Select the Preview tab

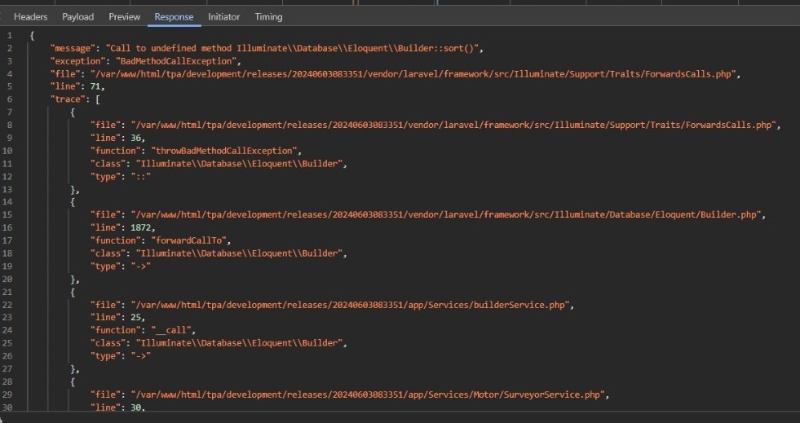pos(124,17)
